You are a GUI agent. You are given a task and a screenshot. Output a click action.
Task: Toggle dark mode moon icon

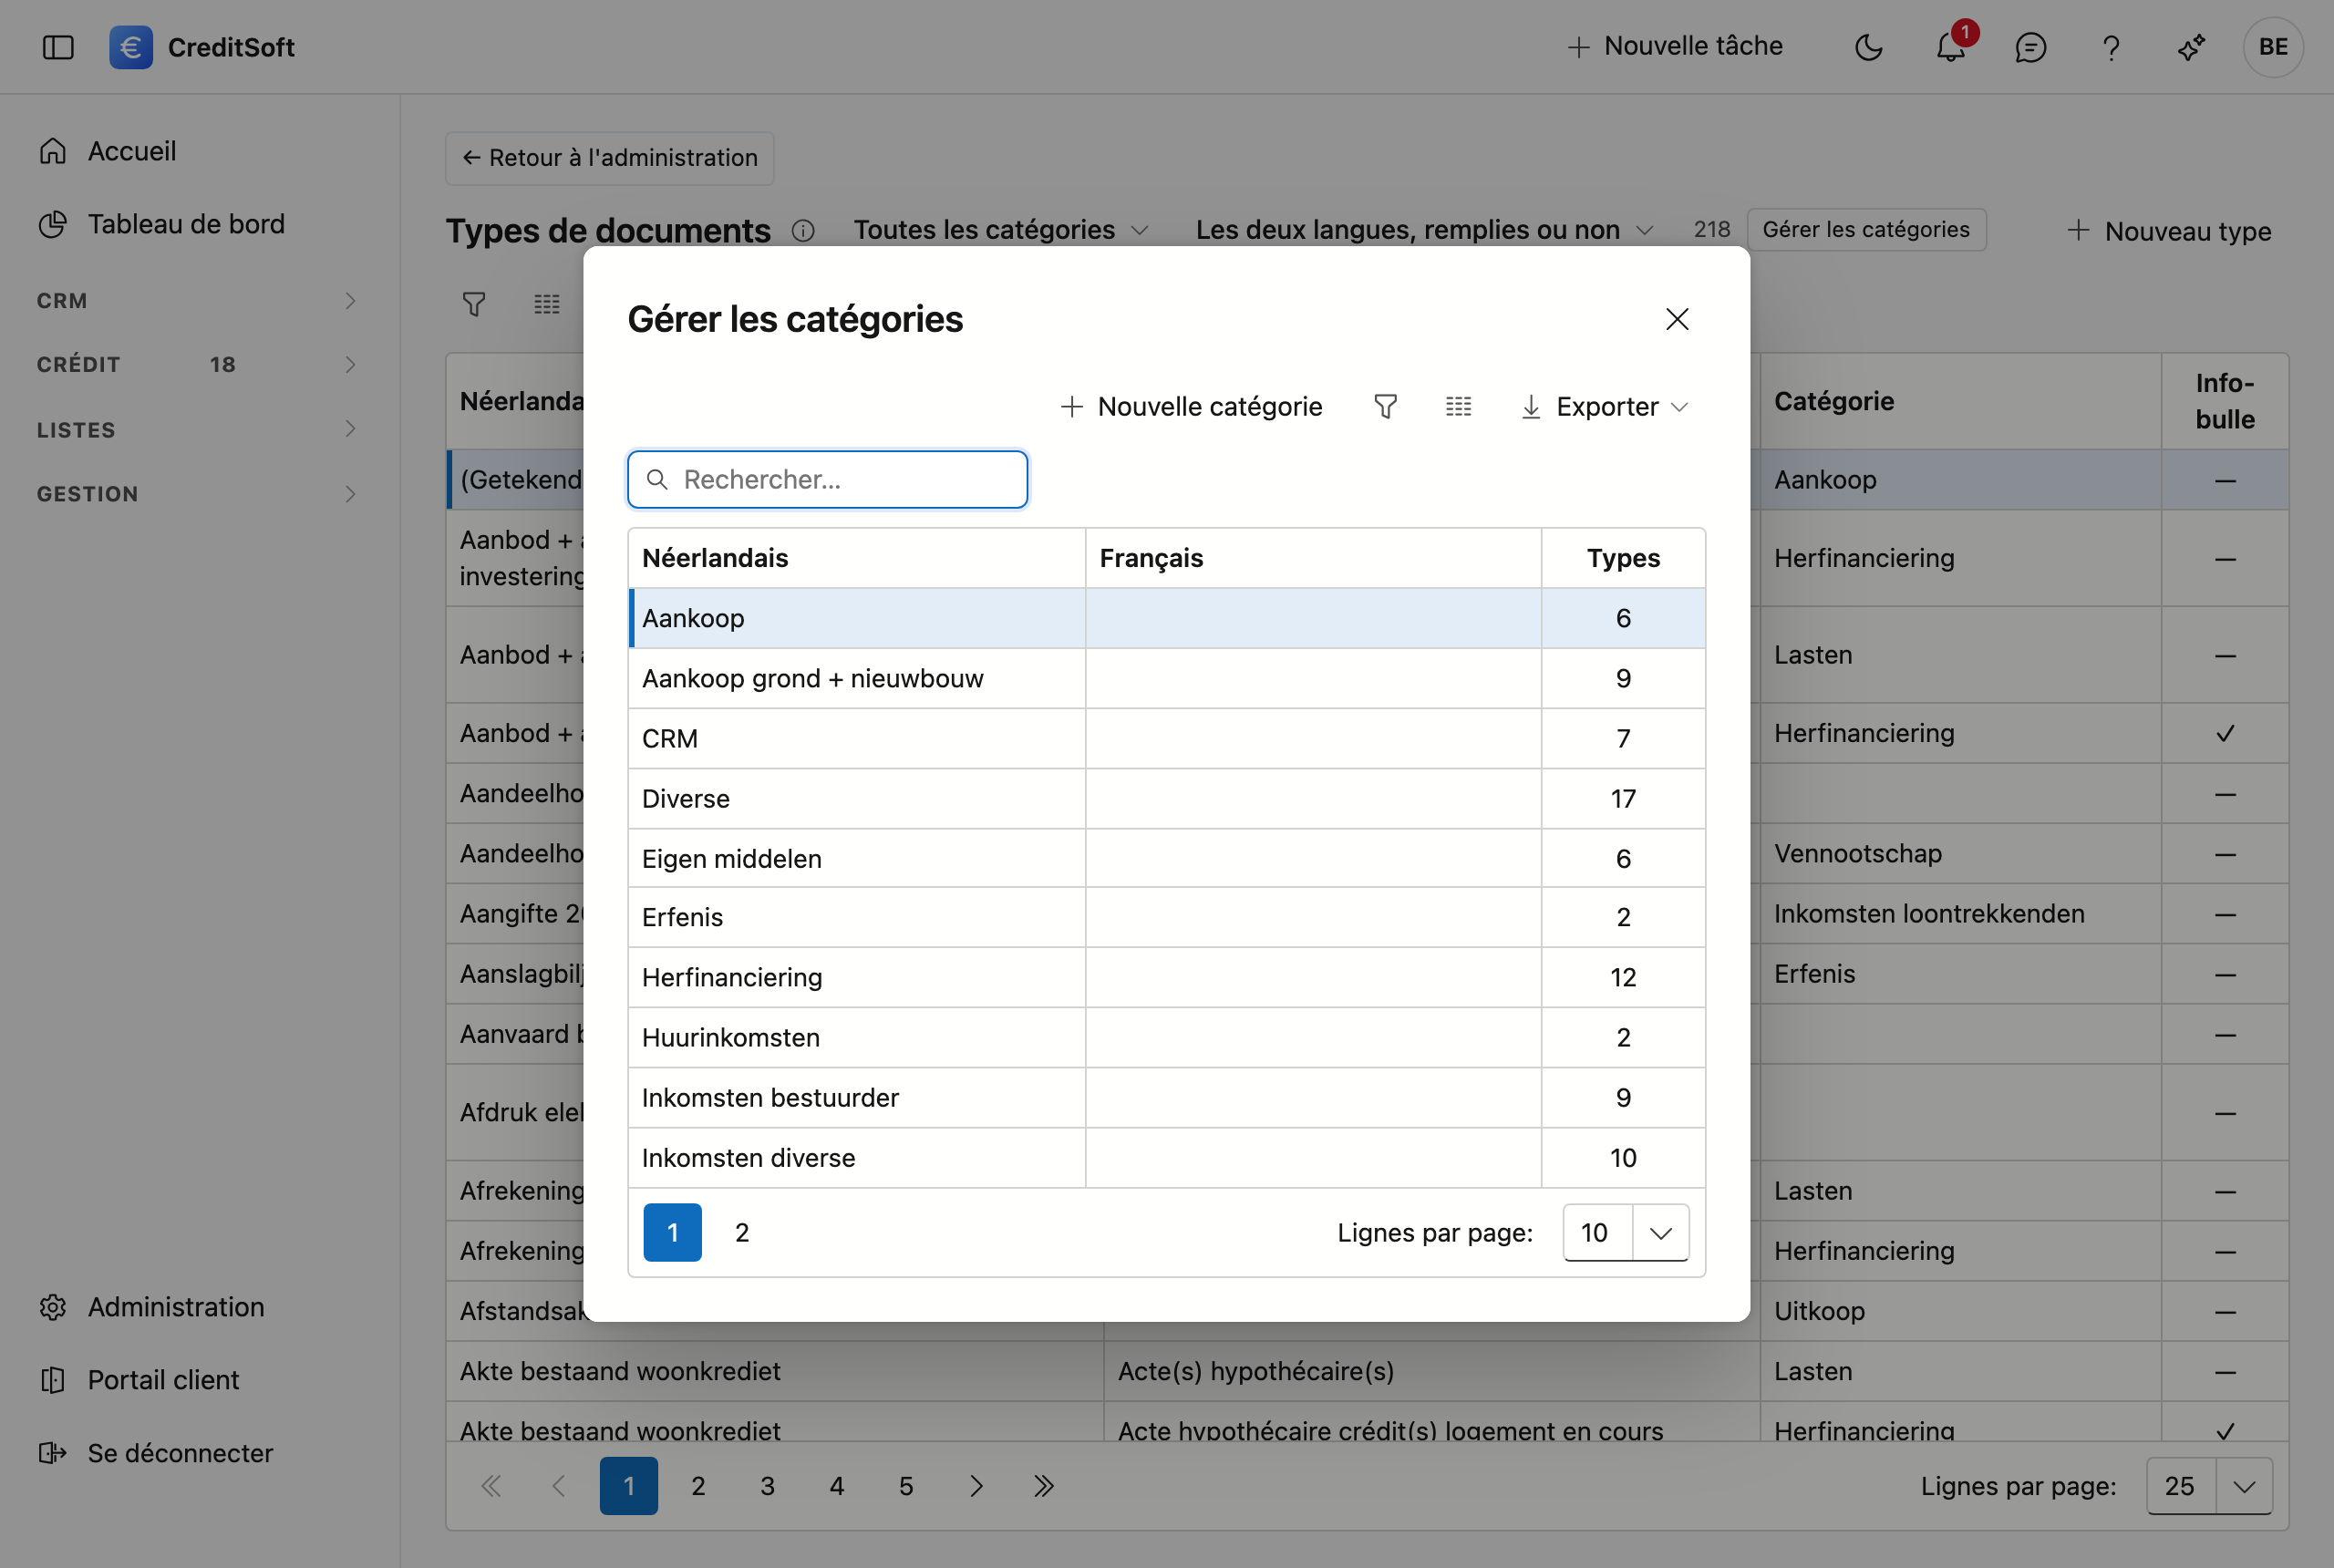pyautogui.click(x=1868, y=47)
